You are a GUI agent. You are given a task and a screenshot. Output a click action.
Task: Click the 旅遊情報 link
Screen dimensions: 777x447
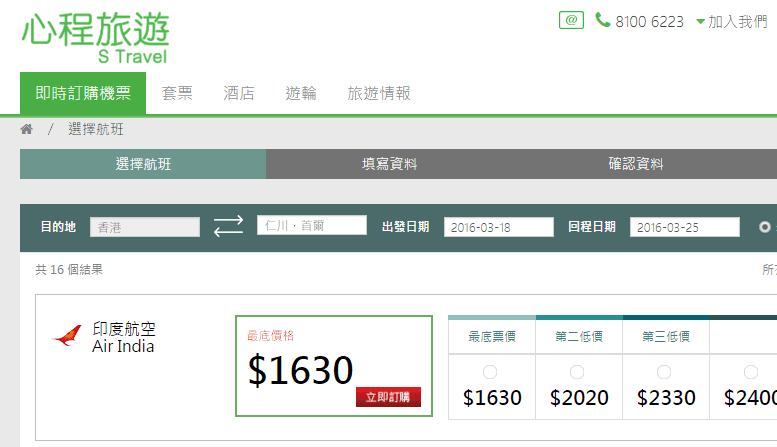pos(378,93)
